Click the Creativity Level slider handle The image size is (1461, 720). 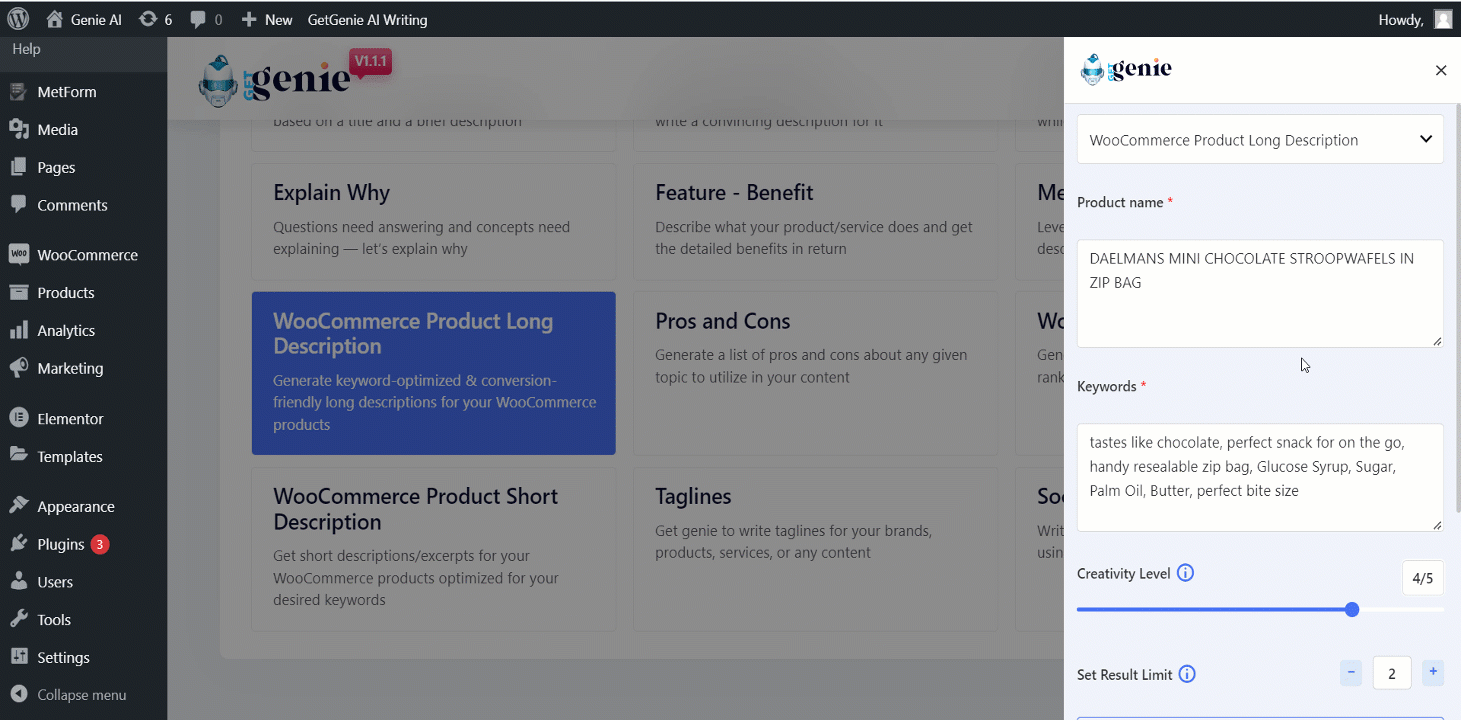coord(1352,609)
